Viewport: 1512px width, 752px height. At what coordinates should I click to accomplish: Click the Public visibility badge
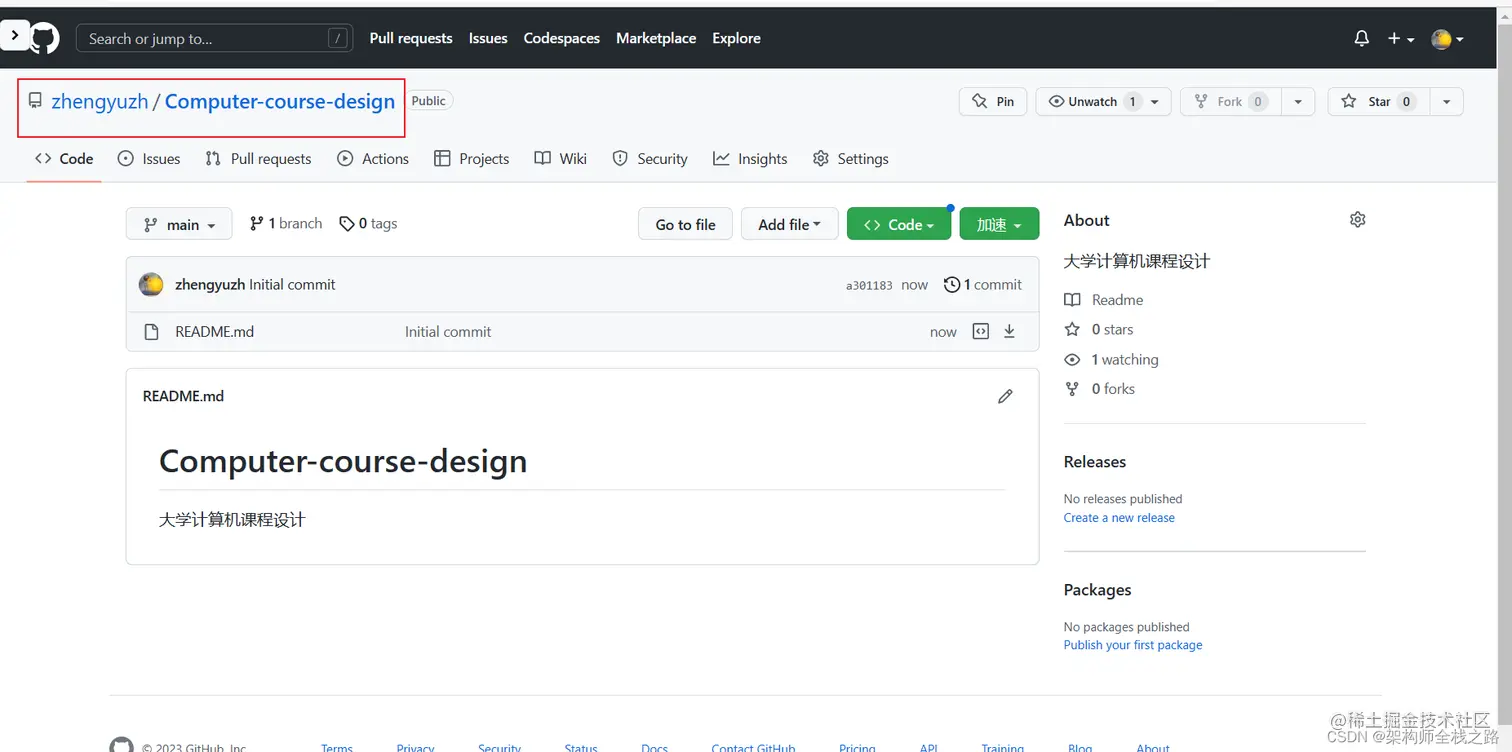click(429, 100)
